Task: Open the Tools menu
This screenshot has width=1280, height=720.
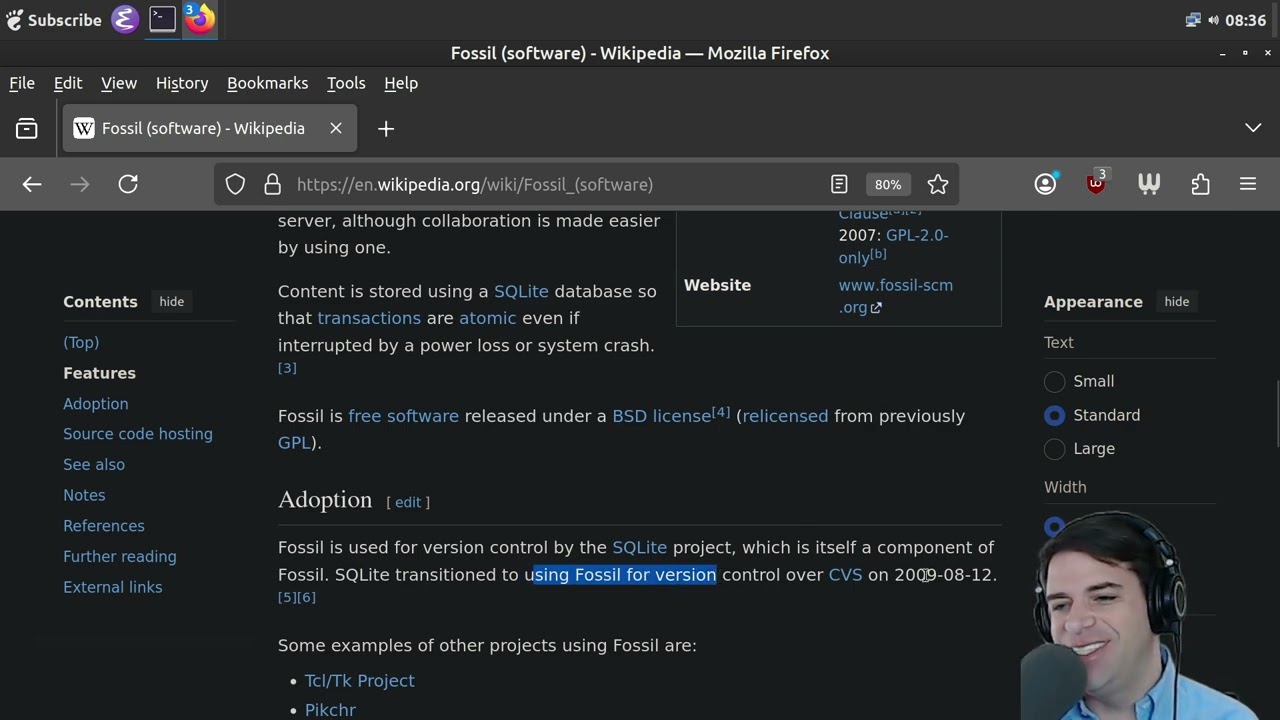Action: (x=346, y=83)
